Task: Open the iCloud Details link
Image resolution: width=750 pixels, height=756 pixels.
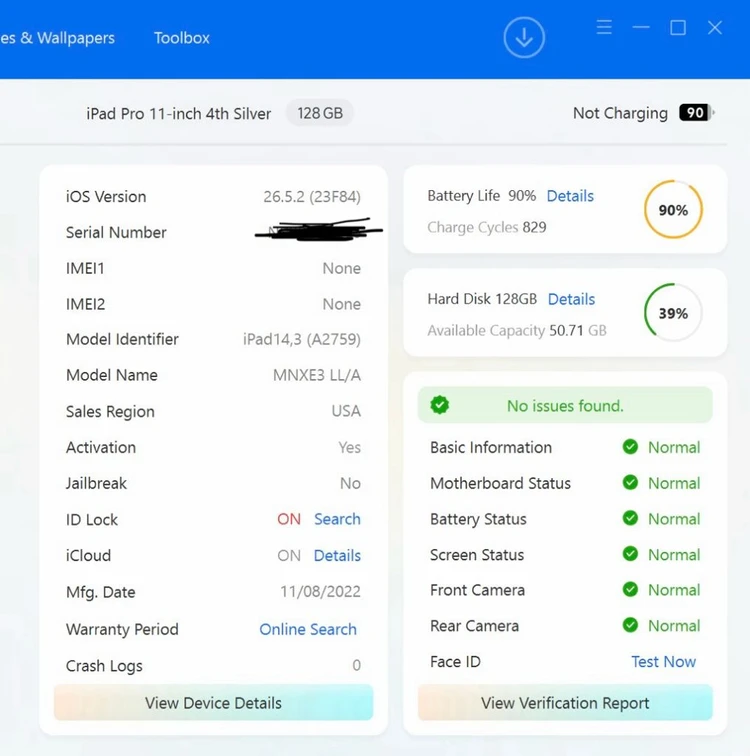Action: coord(337,555)
